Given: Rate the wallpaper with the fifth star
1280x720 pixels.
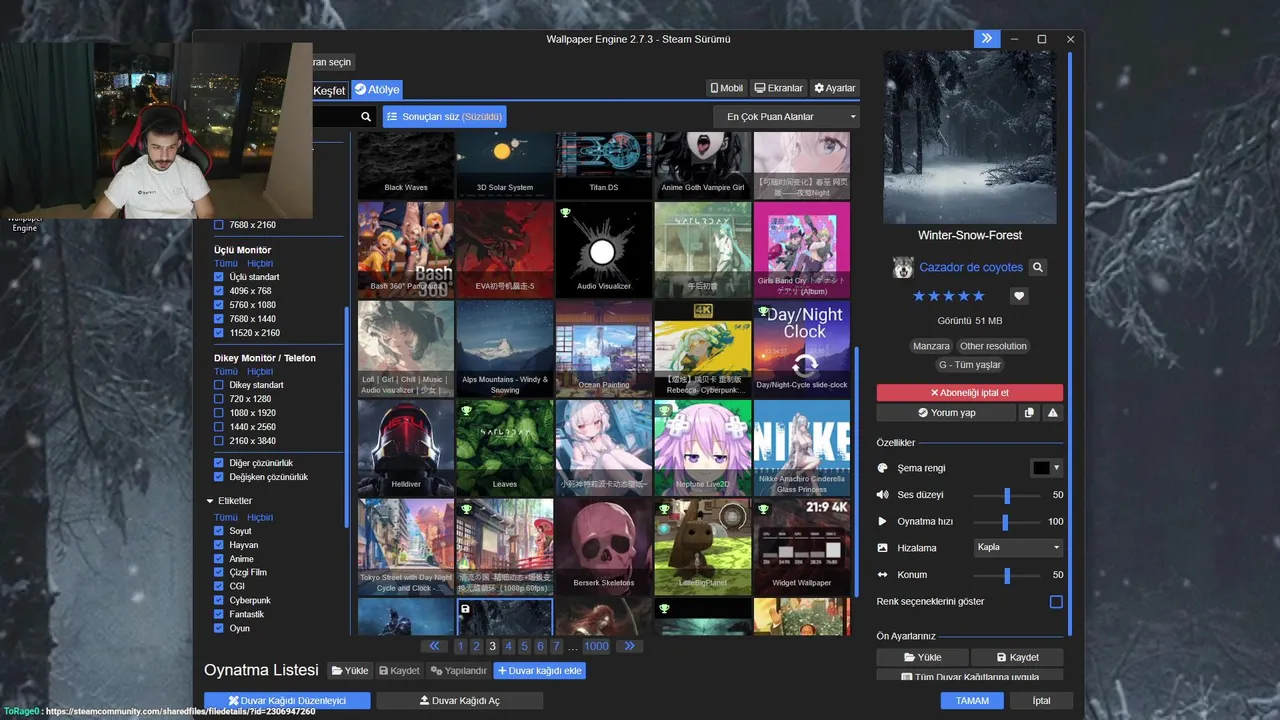Looking at the screenshot, I should pyautogui.click(x=979, y=296).
